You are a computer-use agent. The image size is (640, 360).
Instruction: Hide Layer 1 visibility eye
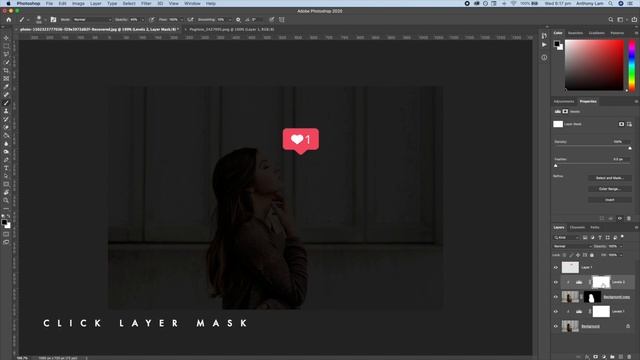tap(556, 267)
